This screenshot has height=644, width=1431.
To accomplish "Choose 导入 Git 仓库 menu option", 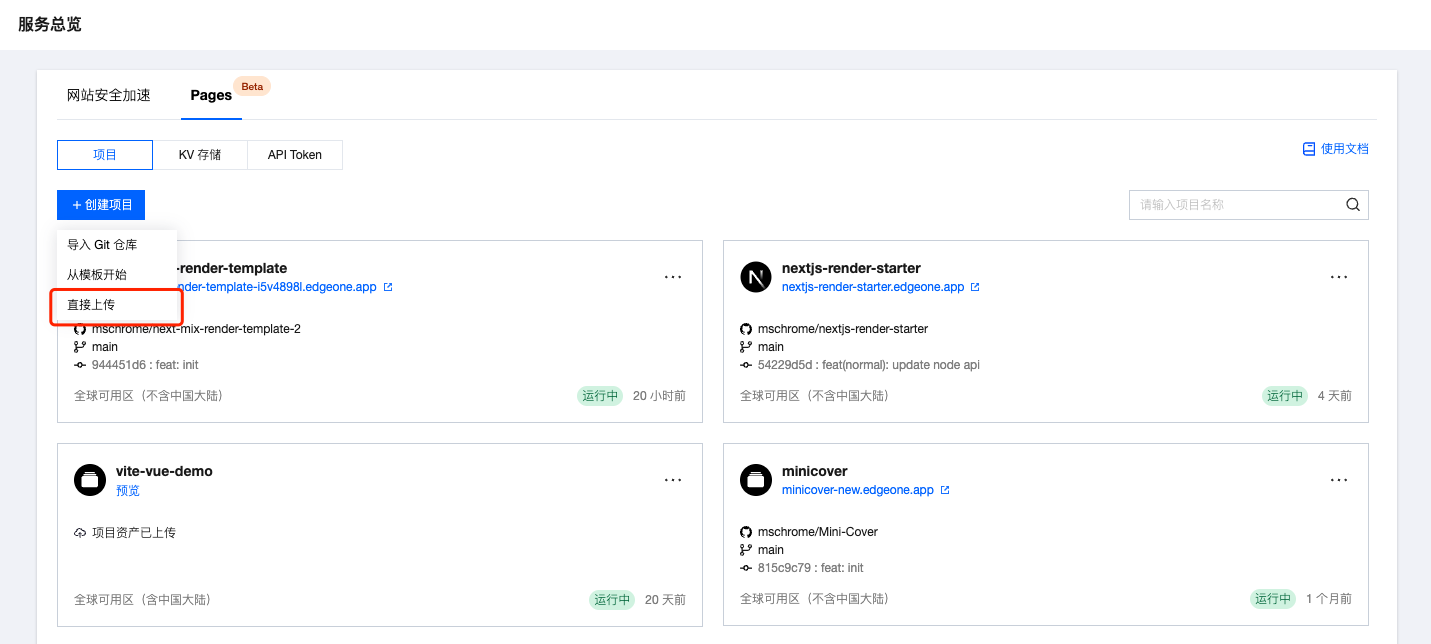I will (102, 245).
